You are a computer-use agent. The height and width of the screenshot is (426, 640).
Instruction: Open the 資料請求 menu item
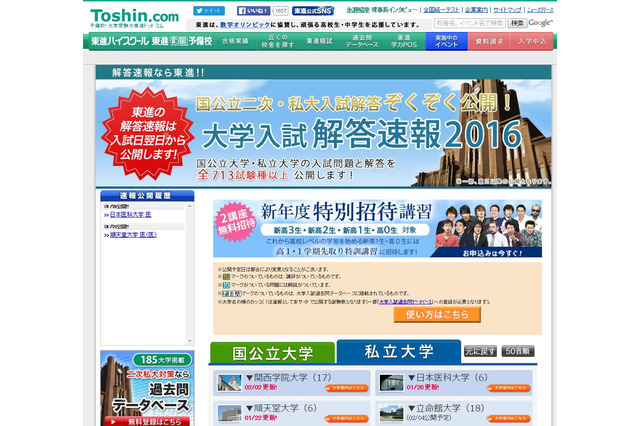[489, 41]
